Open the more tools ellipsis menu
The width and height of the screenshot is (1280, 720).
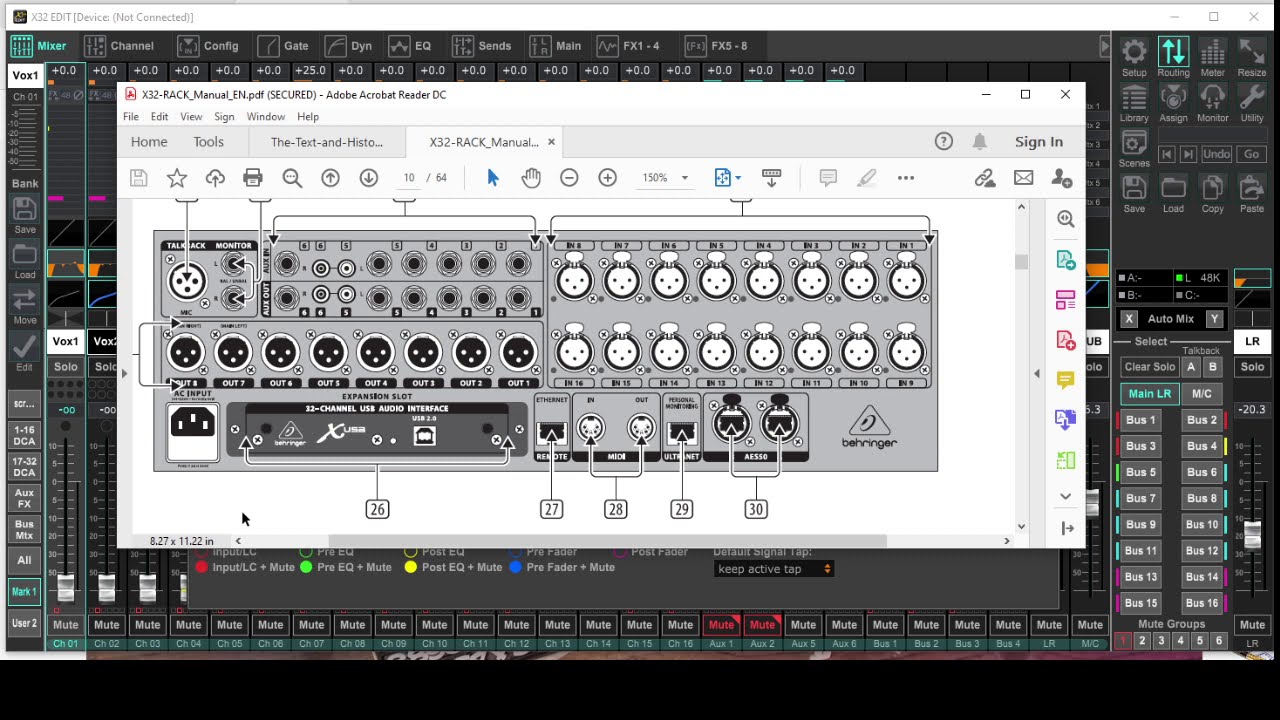click(906, 178)
